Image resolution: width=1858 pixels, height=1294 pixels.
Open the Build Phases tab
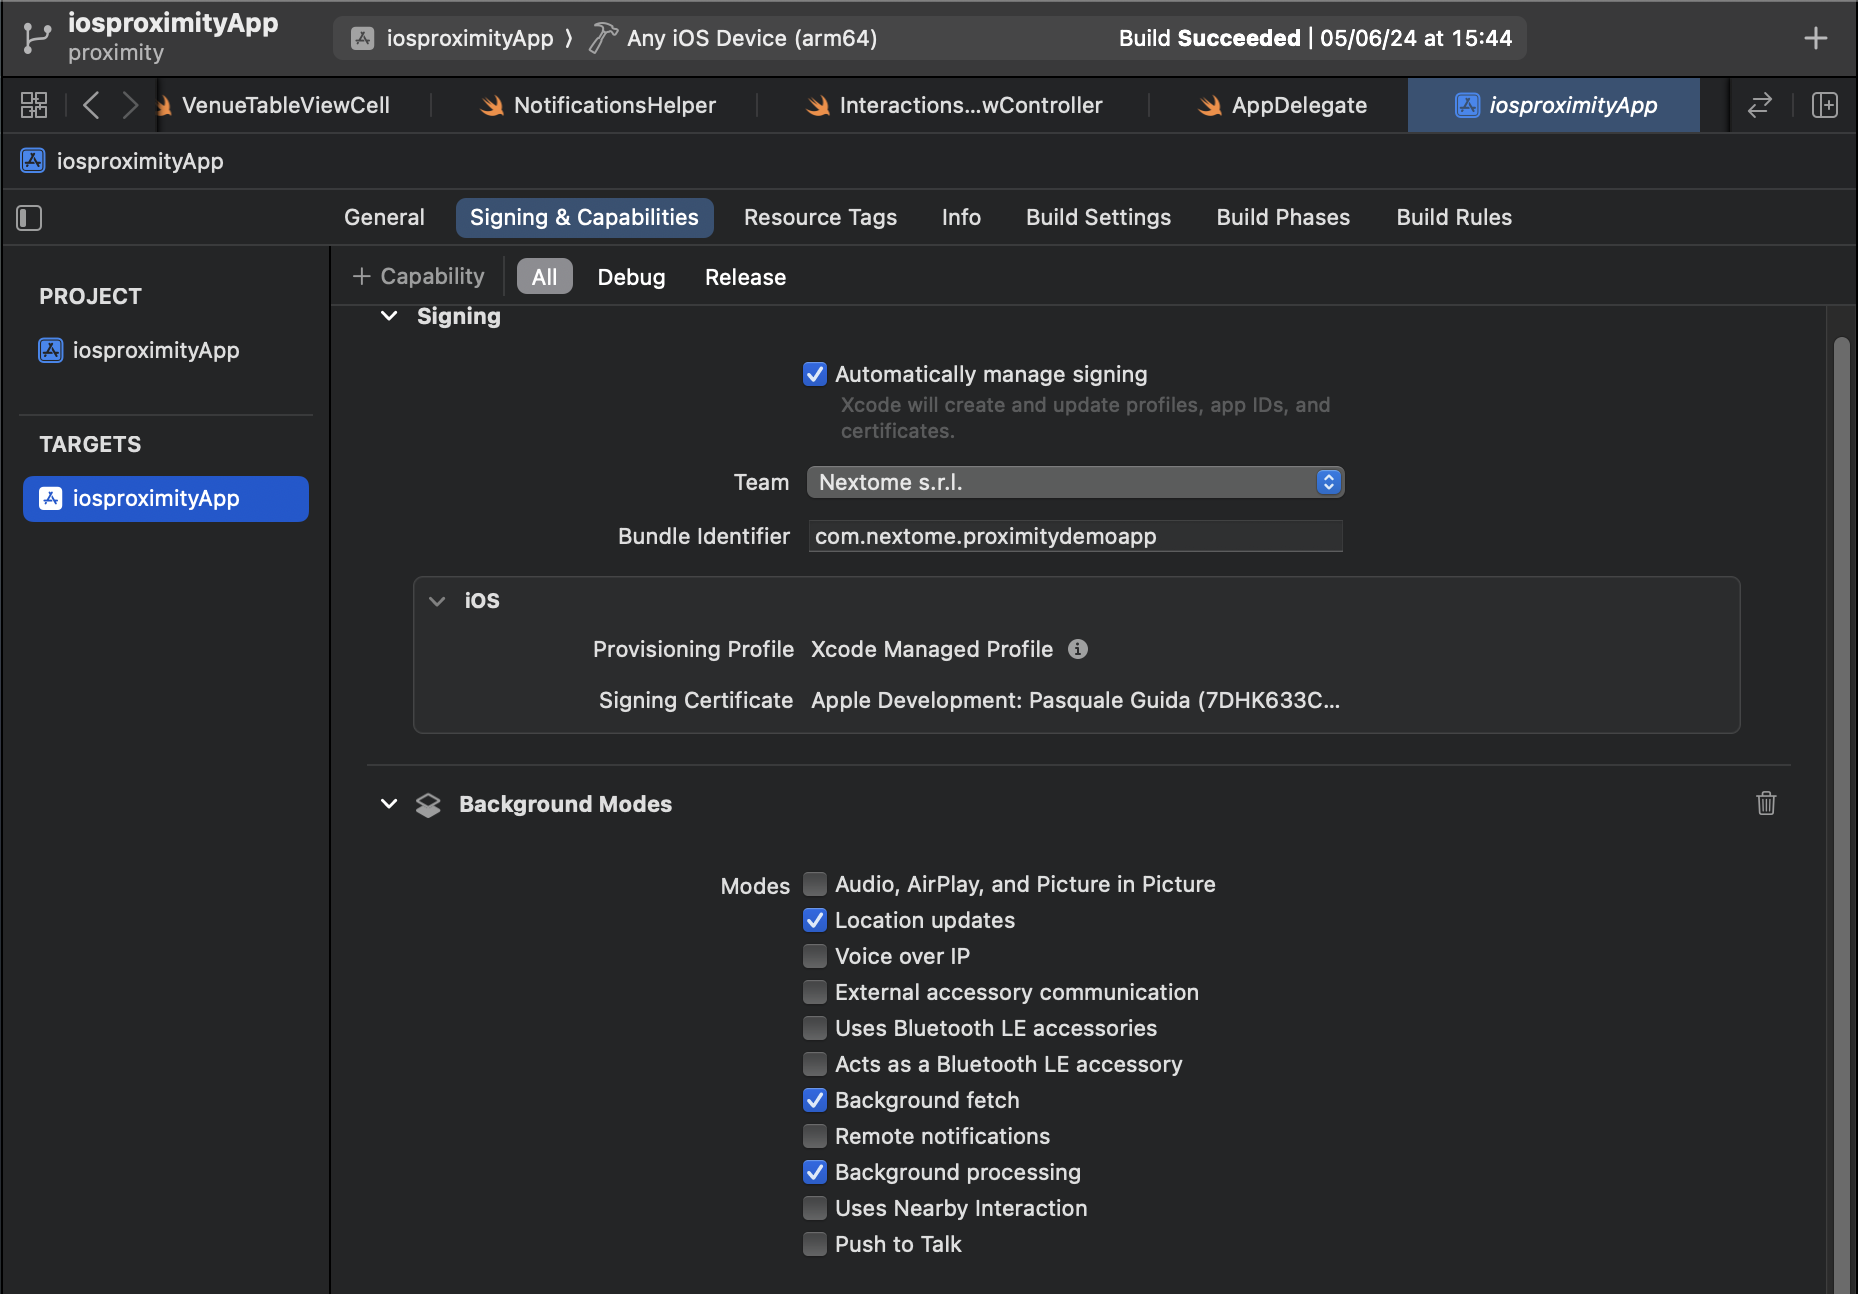1283,217
